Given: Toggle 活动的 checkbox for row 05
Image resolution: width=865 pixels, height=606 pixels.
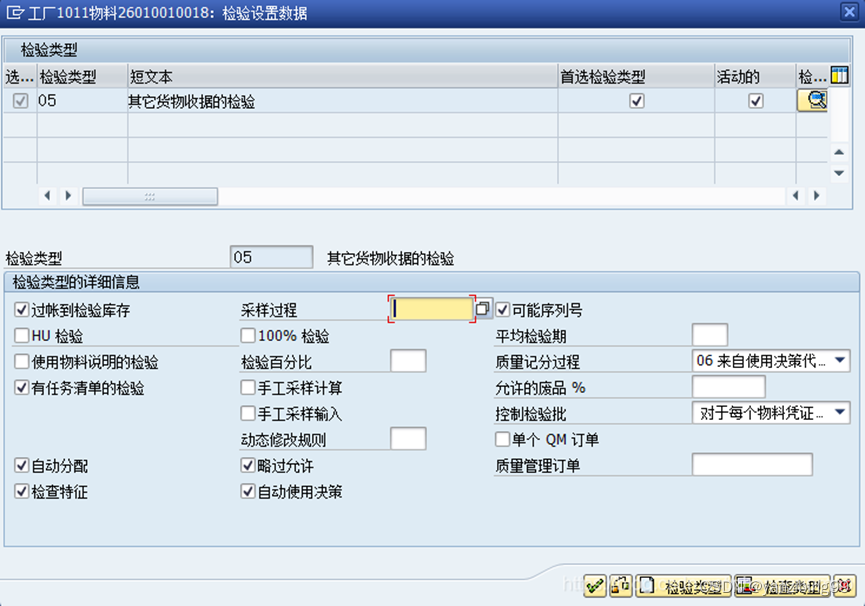Looking at the screenshot, I should pos(755,101).
